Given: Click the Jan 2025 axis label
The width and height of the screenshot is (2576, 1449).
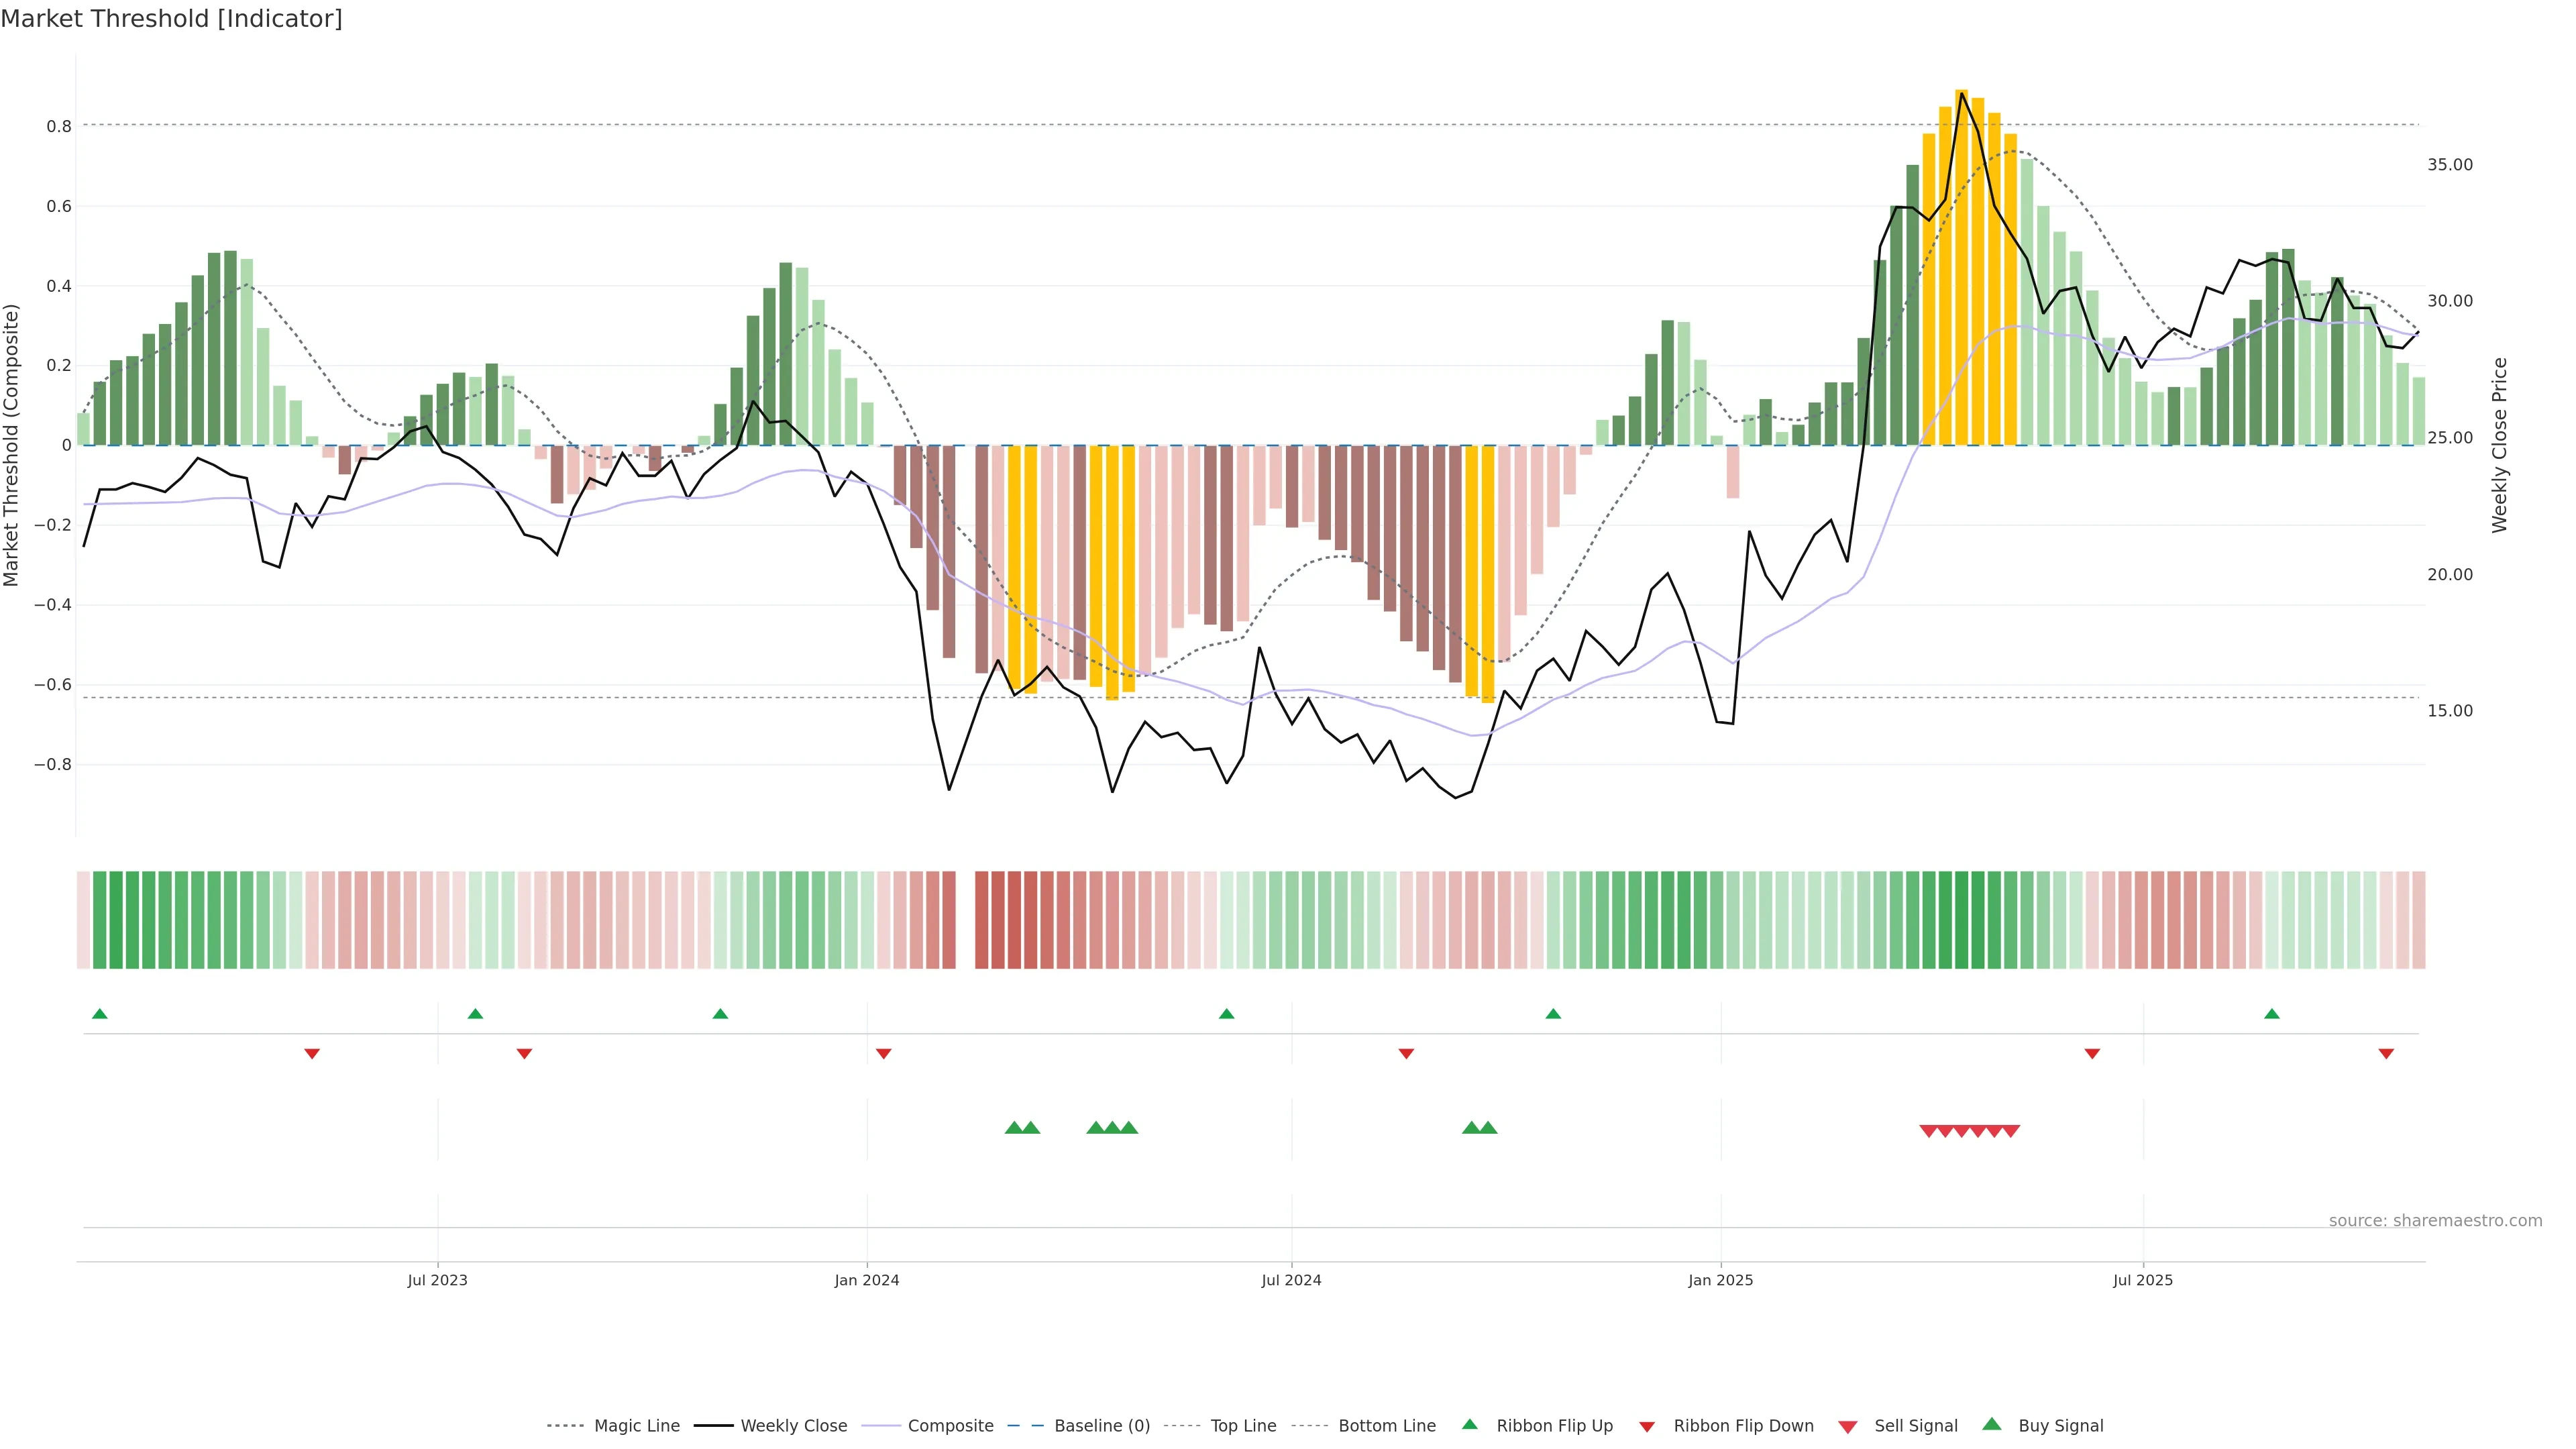Looking at the screenshot, I should coord(1720,1280).
